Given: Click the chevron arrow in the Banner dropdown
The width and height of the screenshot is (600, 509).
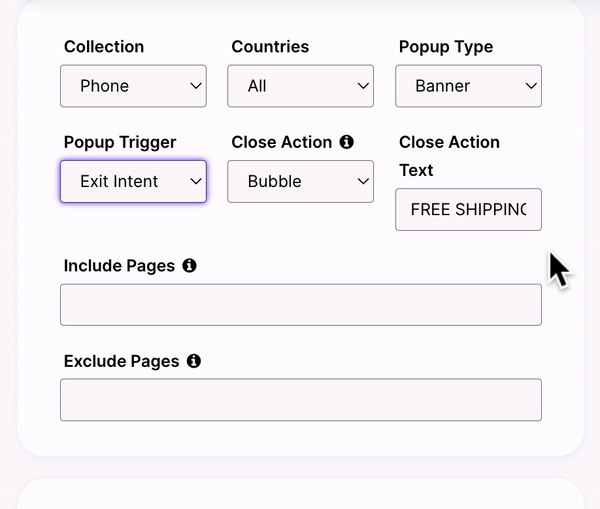Looking at the screenshot, I should pos(531,86).
